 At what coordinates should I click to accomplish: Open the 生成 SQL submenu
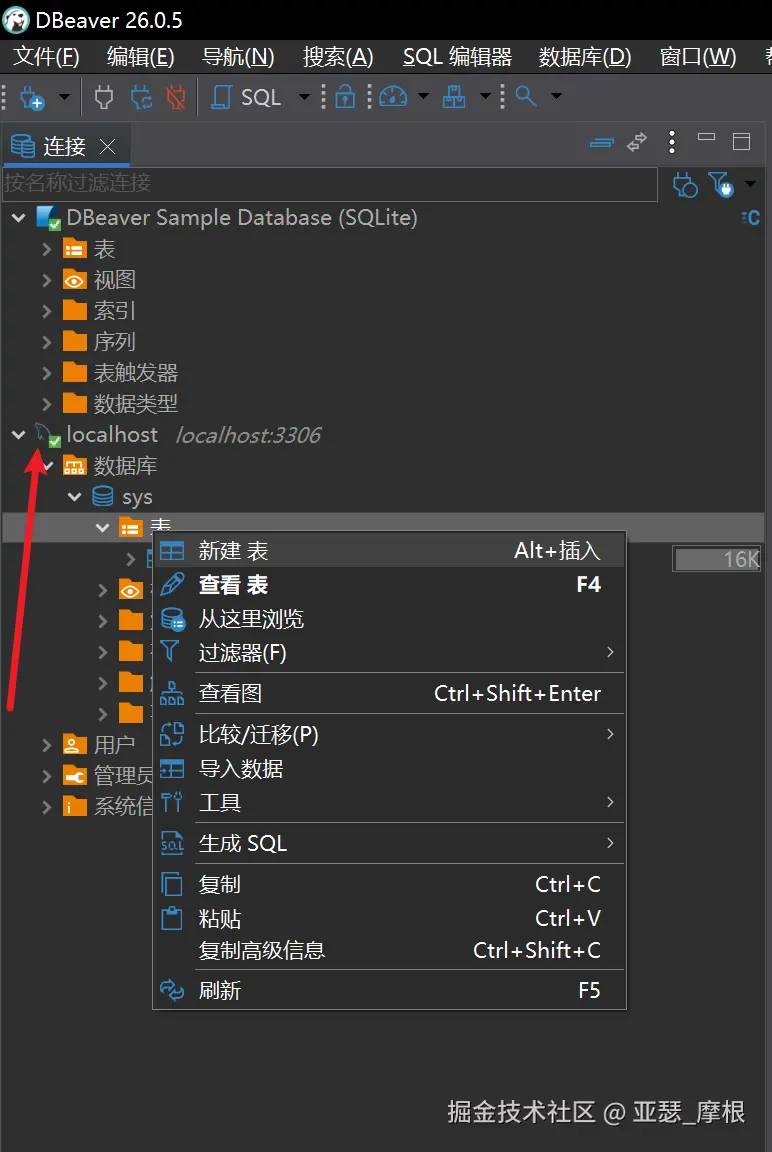389,843
